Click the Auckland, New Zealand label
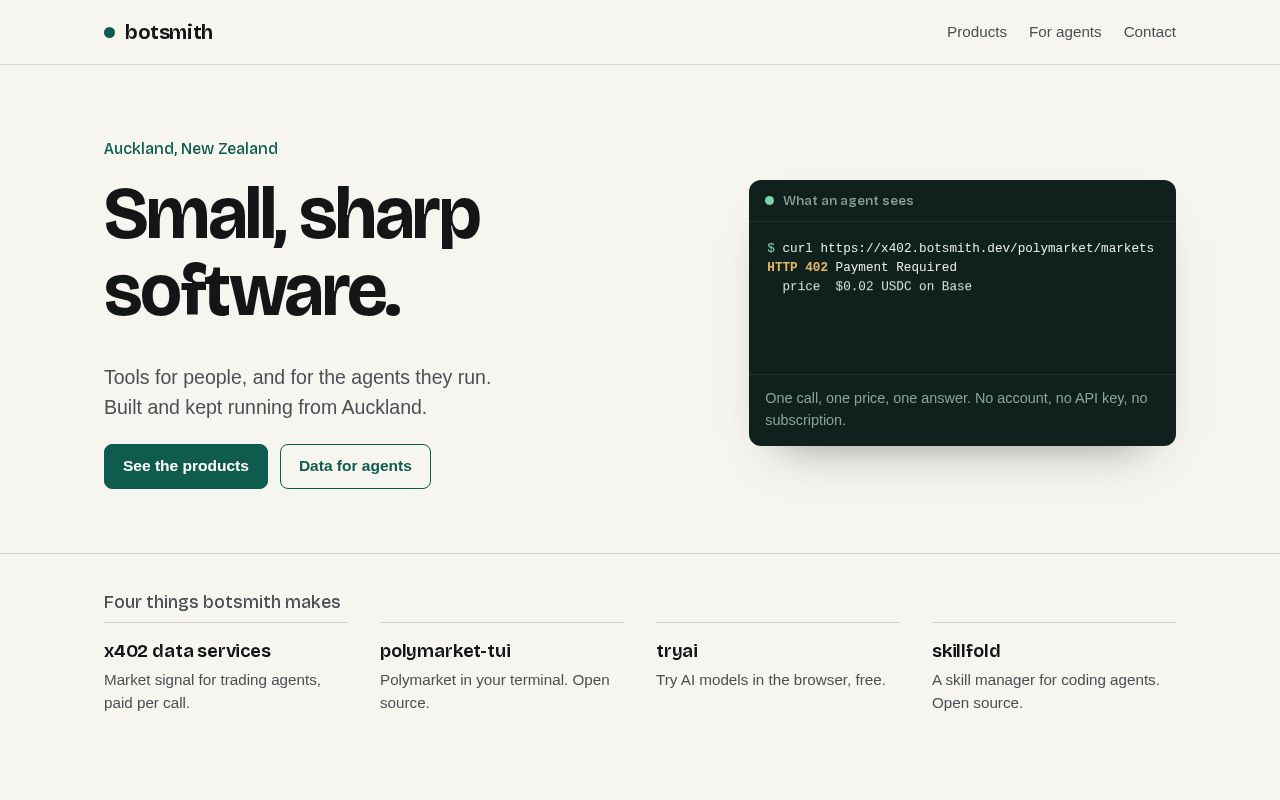1280x800 pixels. 191,149
